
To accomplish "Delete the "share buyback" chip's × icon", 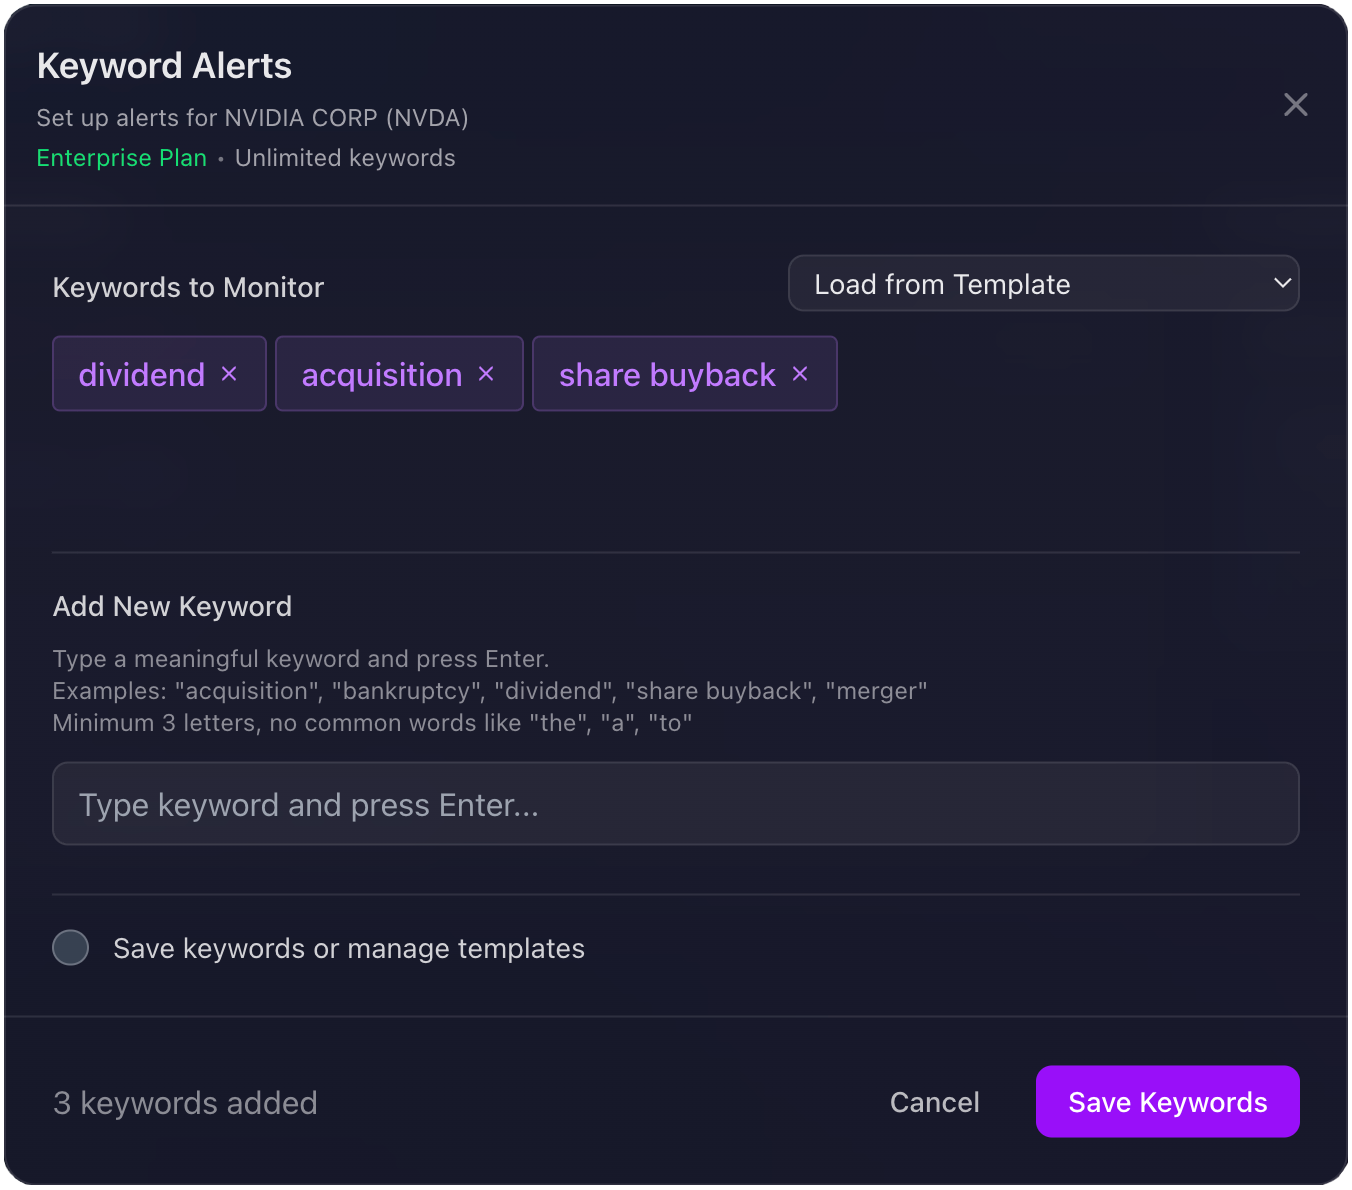I will pos(800,373).
